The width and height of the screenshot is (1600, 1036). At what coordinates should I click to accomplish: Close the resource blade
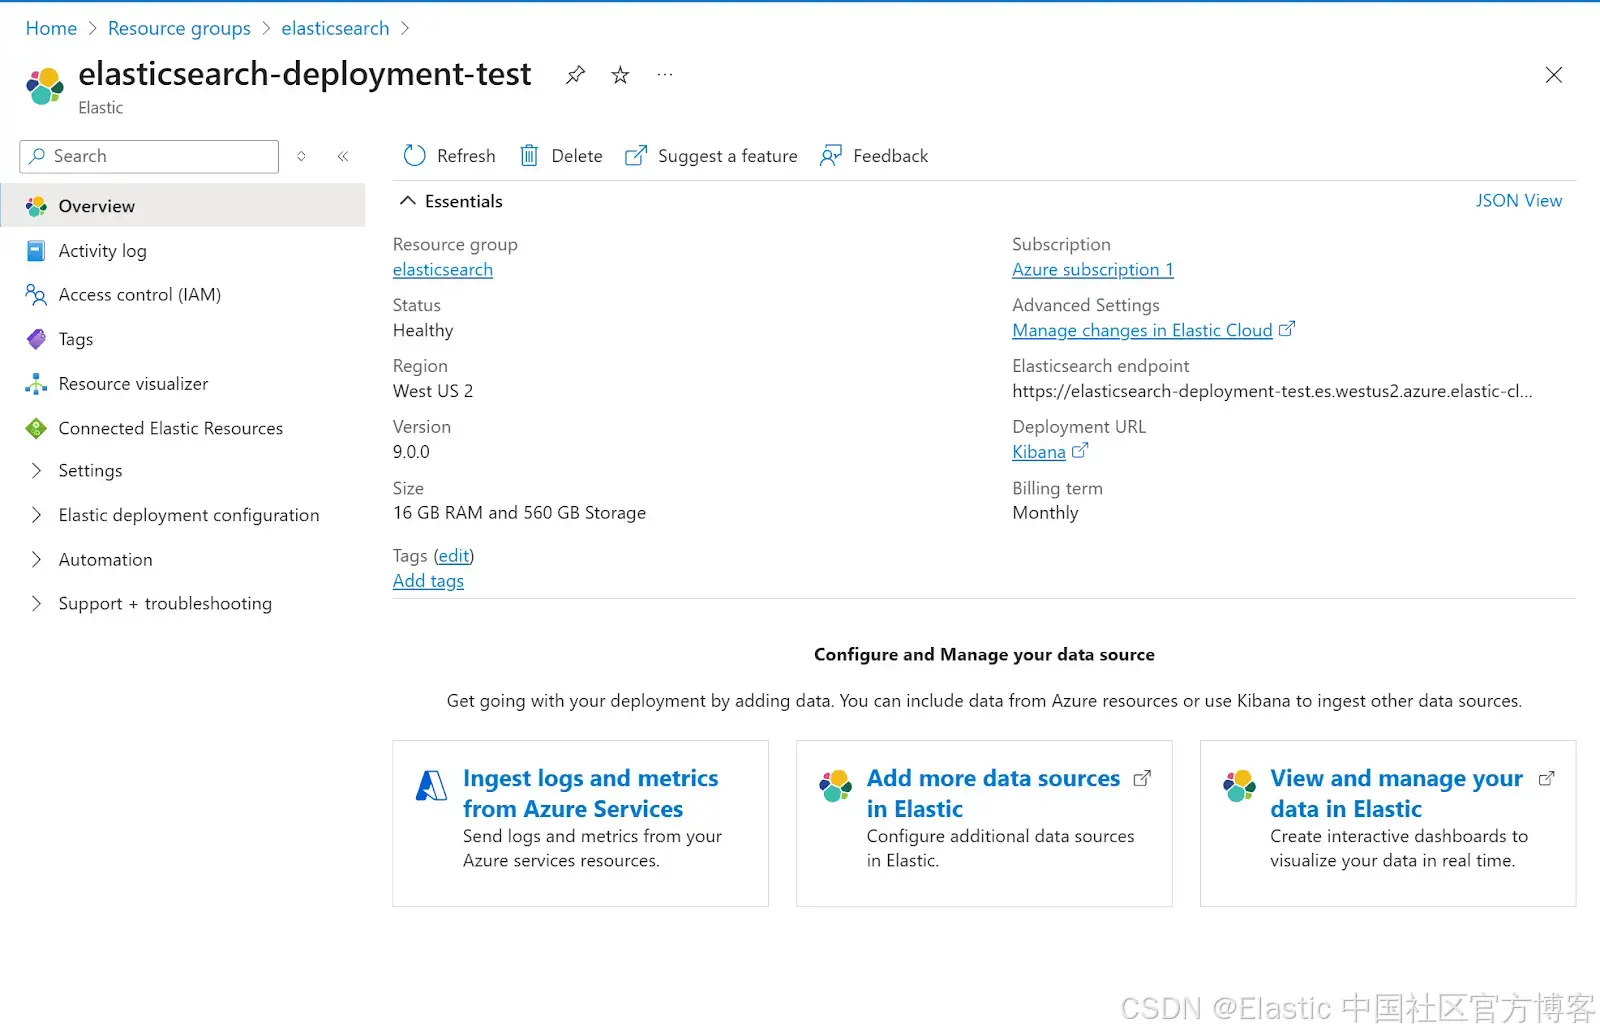[x=1553, y=75]
